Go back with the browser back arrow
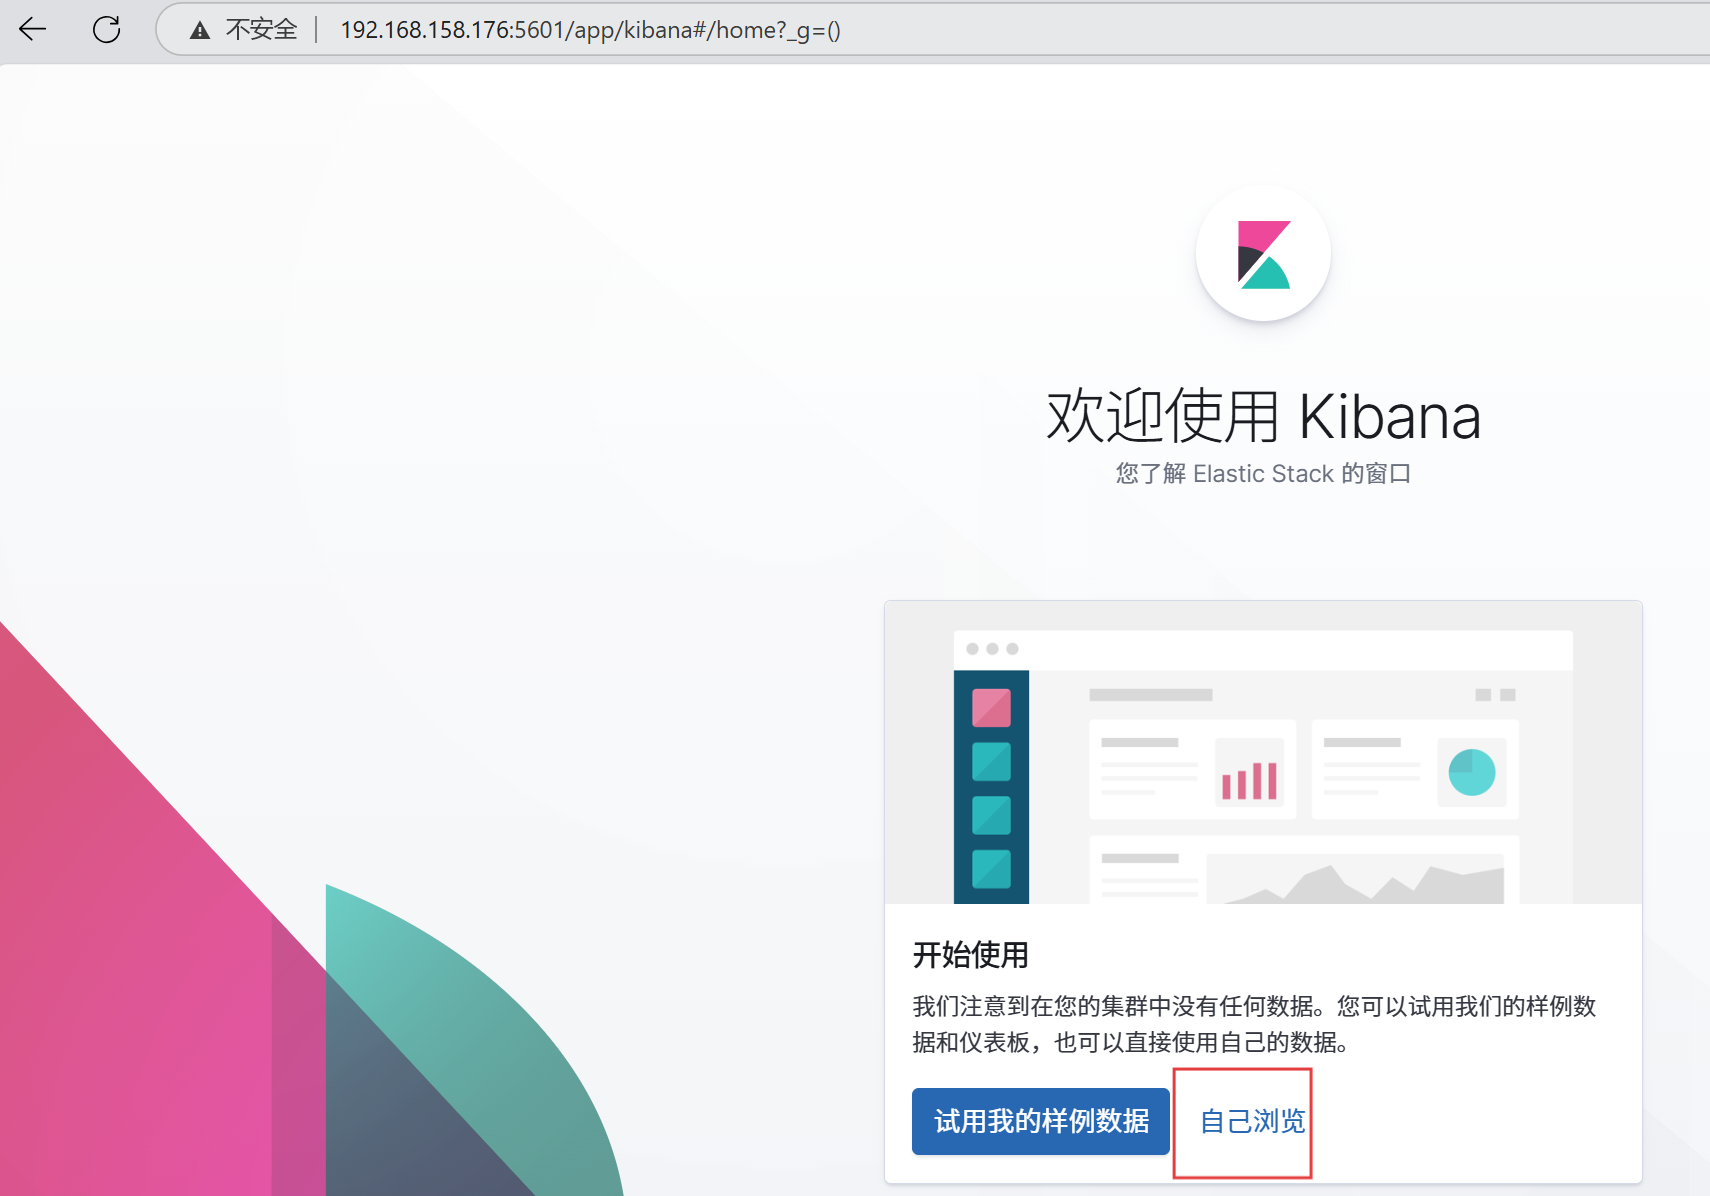 tap(33, 30)
